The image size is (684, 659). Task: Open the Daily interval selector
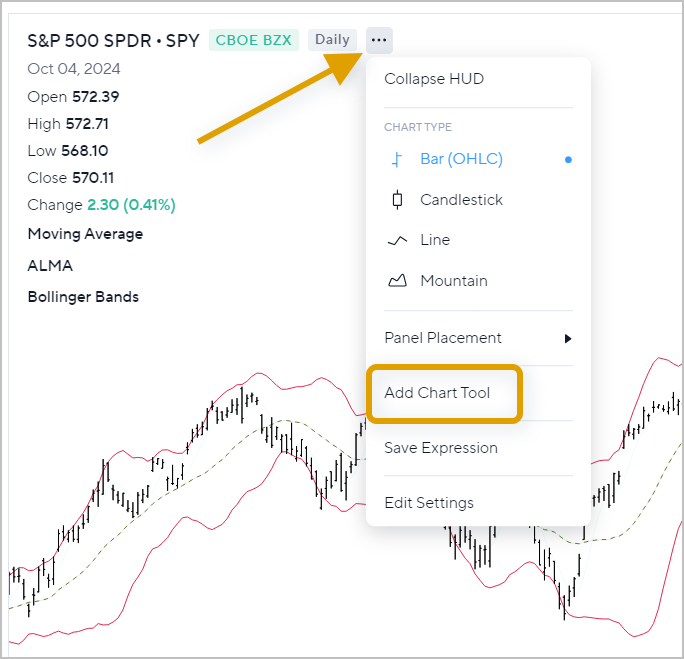[x=332, y=40]
